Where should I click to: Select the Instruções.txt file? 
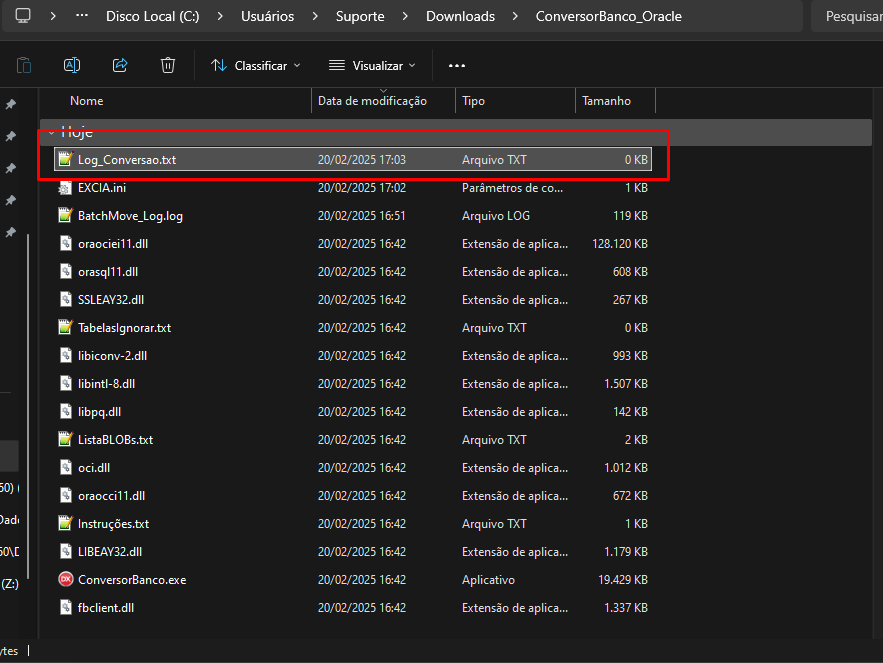tap(113, 524)
